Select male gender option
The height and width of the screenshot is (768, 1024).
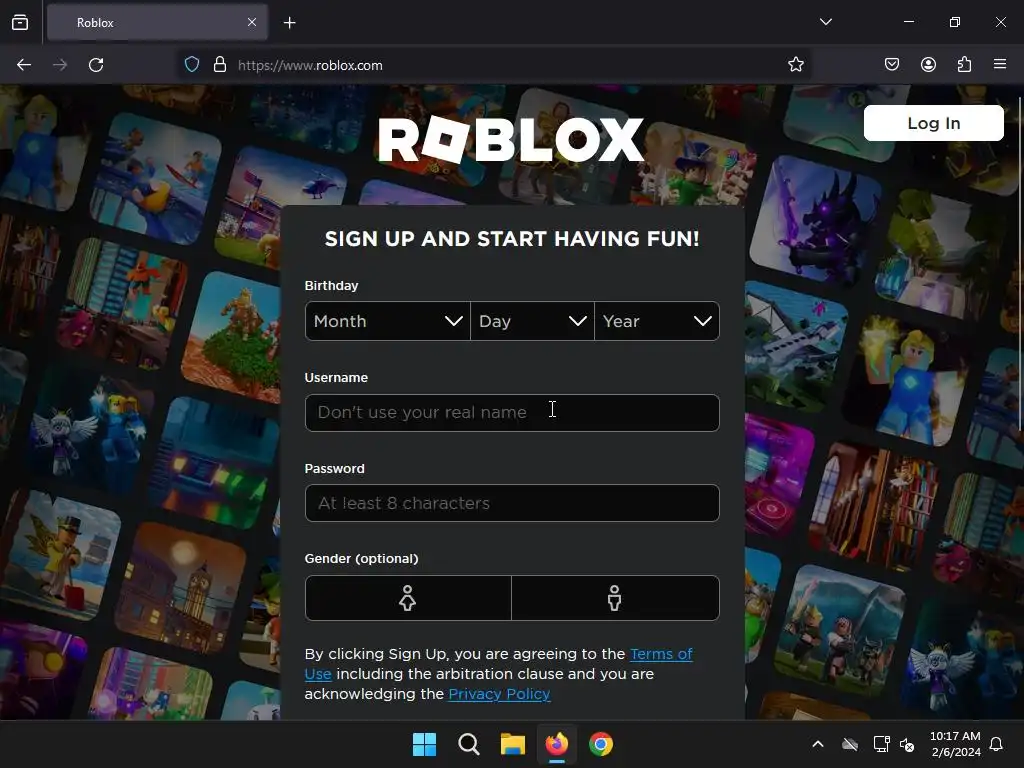click(615, 598)
